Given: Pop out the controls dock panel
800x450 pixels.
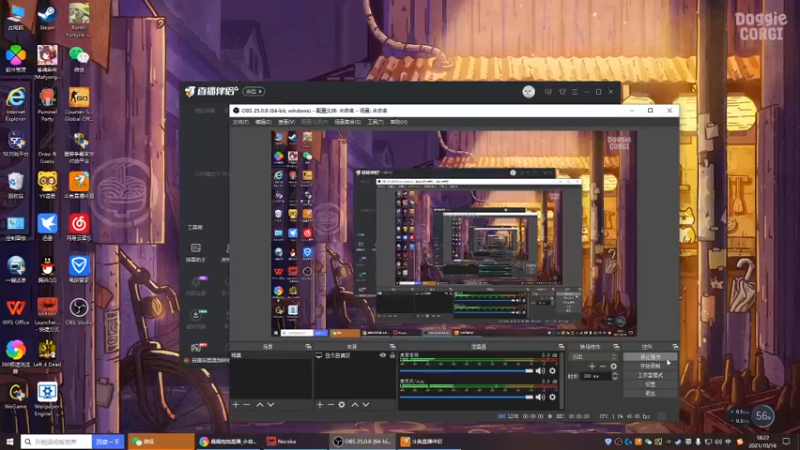Looking at the screenshot, I should 675,346.
